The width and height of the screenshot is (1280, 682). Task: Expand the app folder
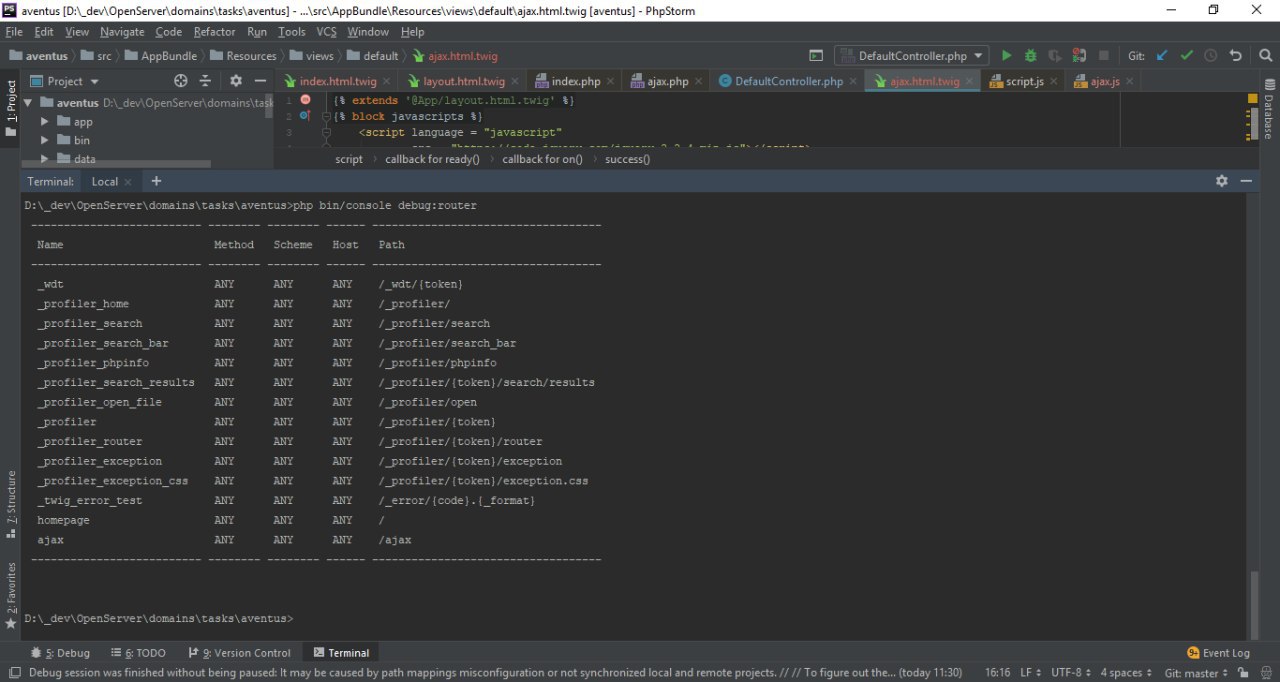[45, 121]
